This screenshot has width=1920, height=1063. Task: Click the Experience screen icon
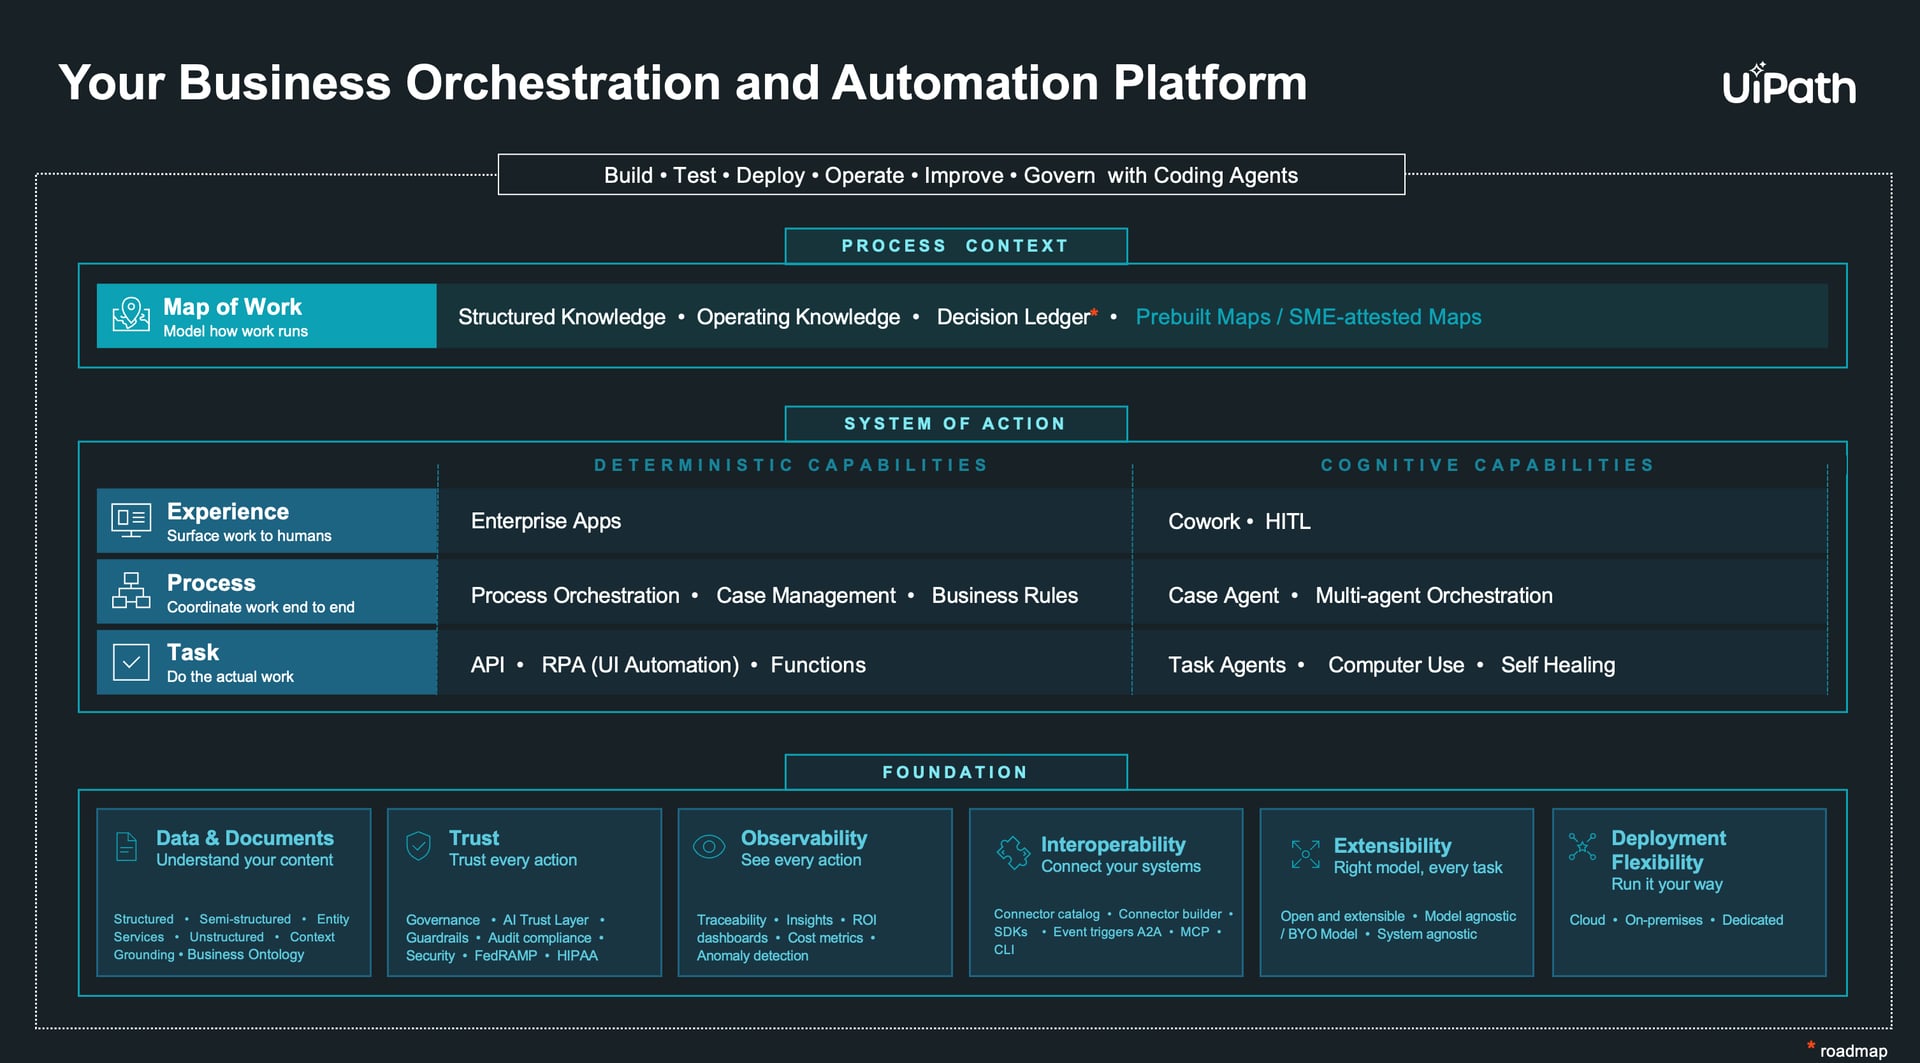(131, 520)
